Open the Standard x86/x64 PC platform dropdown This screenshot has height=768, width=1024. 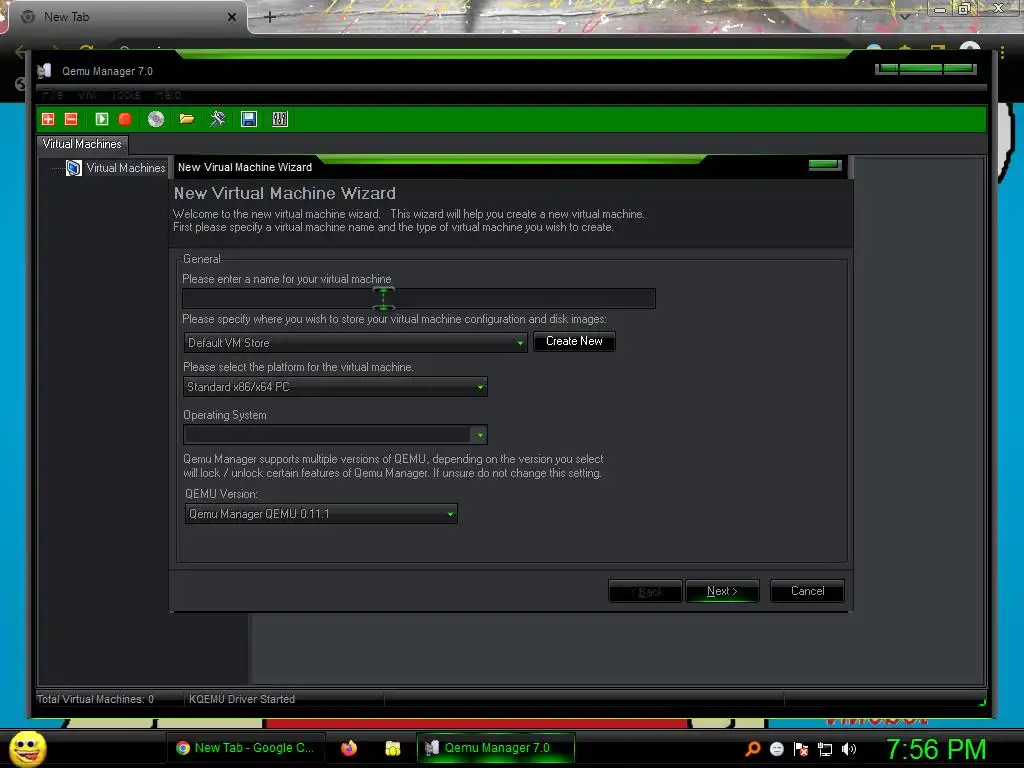tap(335, 387)
